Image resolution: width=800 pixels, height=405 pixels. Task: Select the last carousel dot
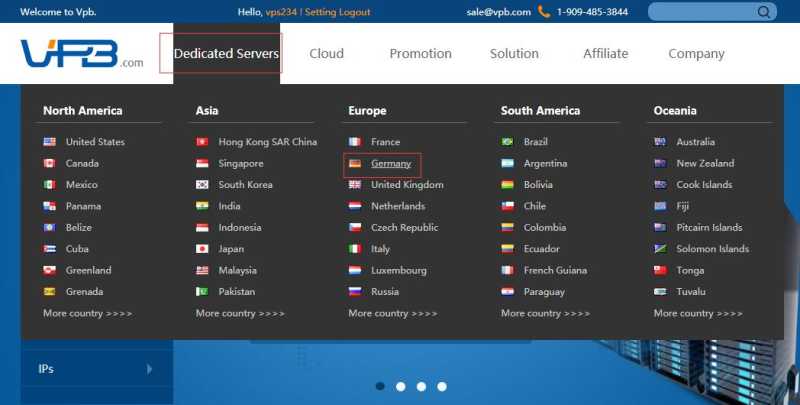[442, 387]
